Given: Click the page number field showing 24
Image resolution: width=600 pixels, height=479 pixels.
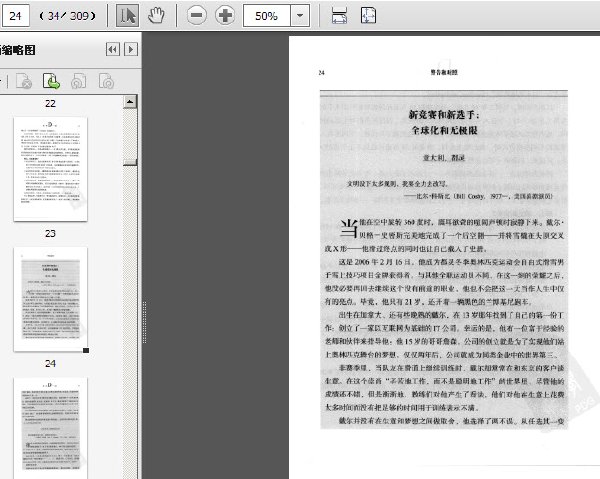Looking at the screenshot, I should tap(16, 16).
